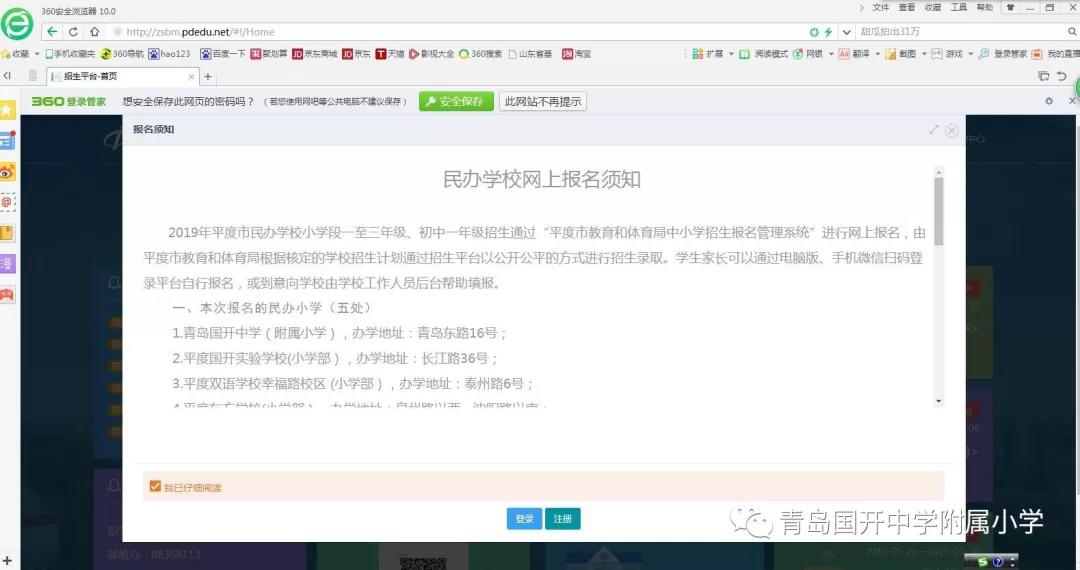Viewport: 1080px width, 570px height.
Task: Open the 手机收藏夹 bookmark
Action: click(70, 54)
